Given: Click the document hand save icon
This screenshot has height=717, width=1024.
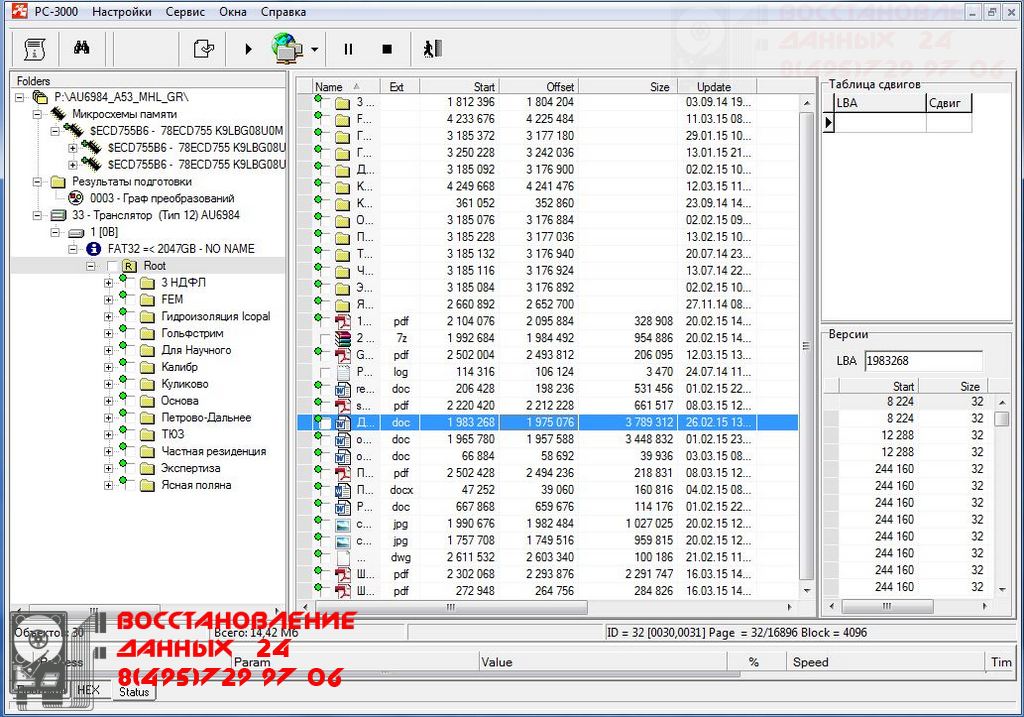Looking at the screenshot, I should tap(204, 48).
